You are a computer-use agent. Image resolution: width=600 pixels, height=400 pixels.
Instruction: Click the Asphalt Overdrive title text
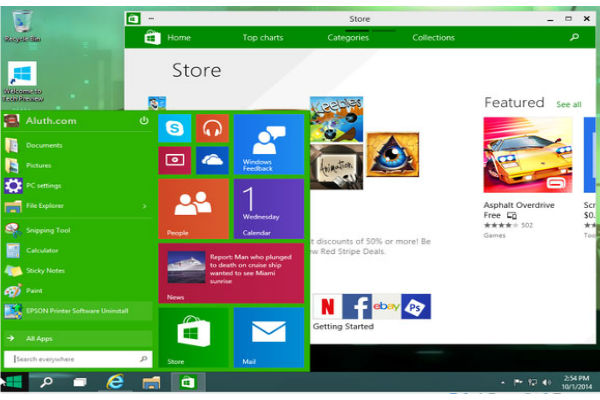coord(519,205)
